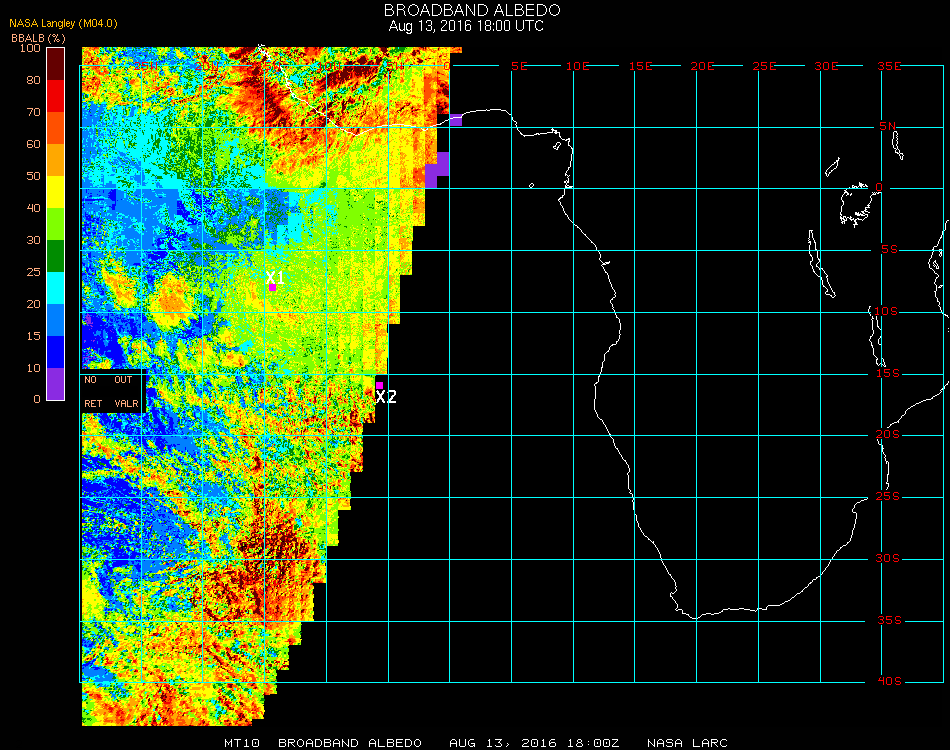Choose the cyan 20–25% colorbar segment
The image size is (950, 750).
coord(56,288)
